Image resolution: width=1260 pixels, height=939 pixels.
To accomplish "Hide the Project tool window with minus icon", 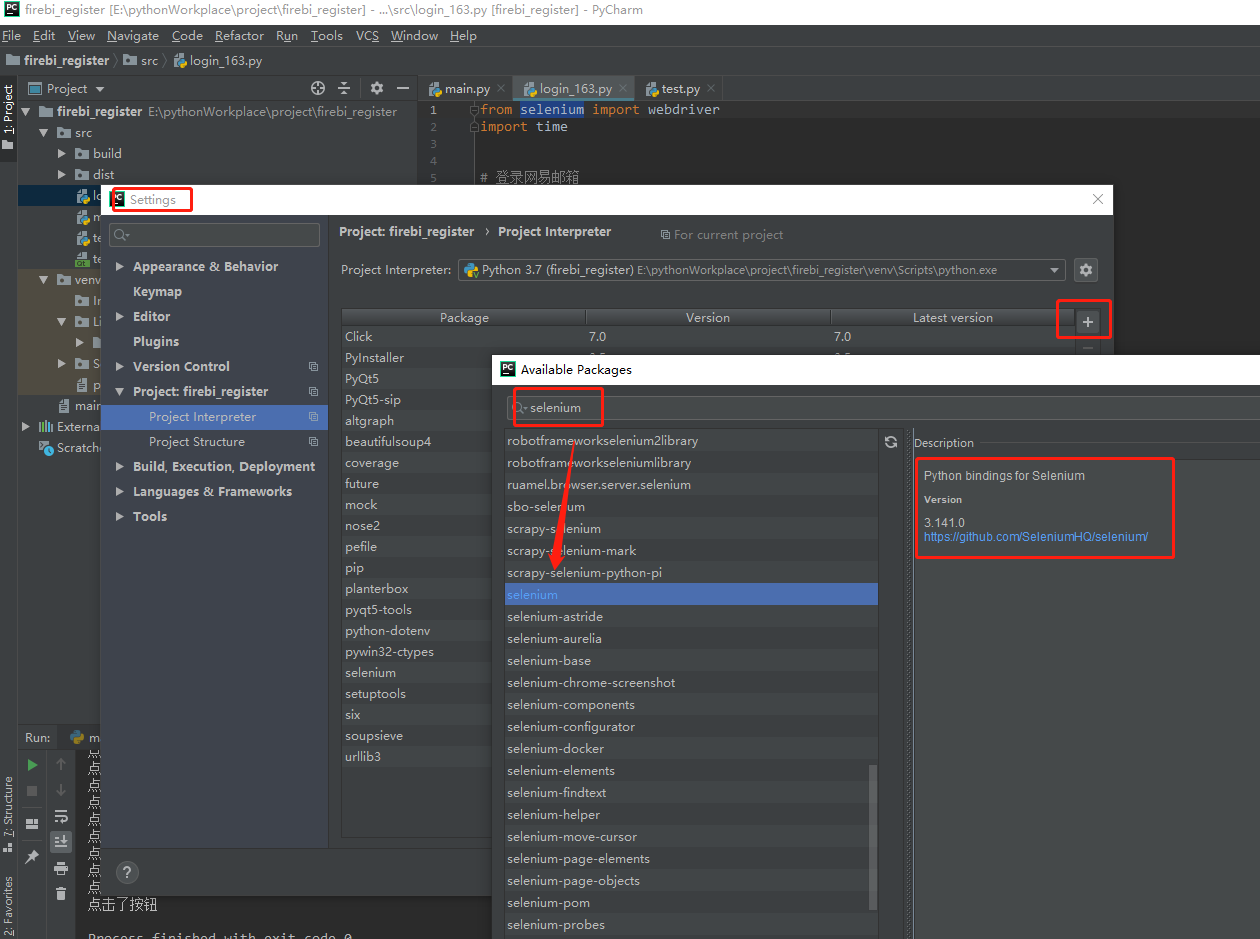I will coord(403,88).
